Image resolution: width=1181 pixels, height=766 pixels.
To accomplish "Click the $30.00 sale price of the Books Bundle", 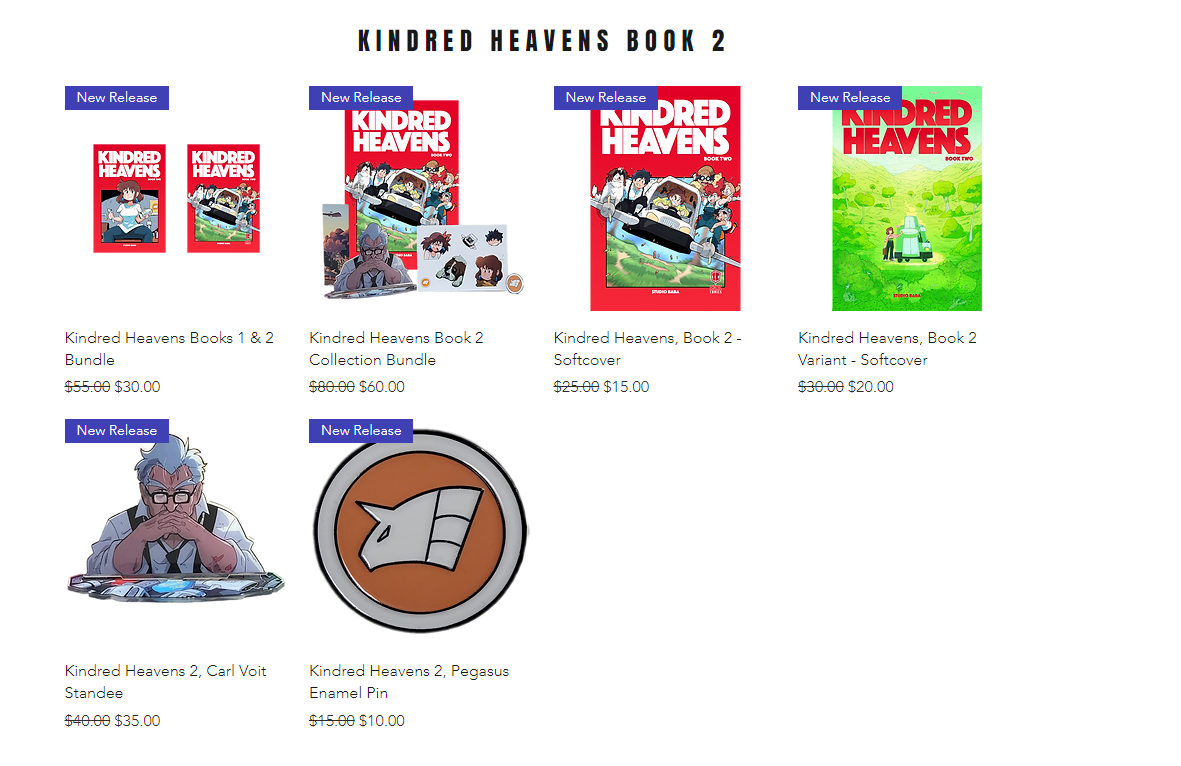I will (x=137, y=387).
